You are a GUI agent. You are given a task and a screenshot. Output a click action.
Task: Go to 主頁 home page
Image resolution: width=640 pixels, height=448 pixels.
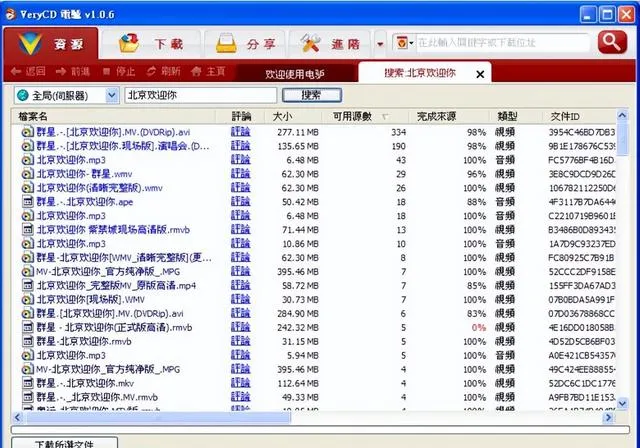[208, 72]
